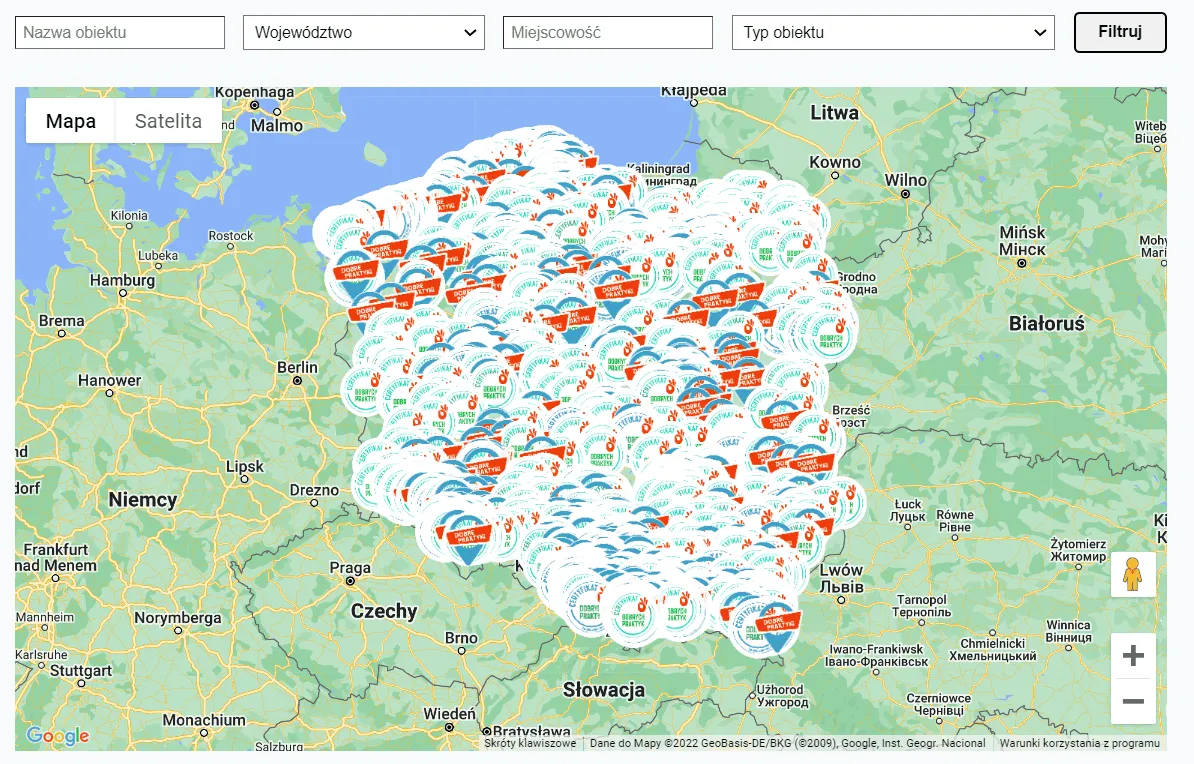Expand the Typ obiektu dropdown
Image resolution: width=1194 pixels, height=764 pixels.
pyautogui.click(x=893, y=31)
